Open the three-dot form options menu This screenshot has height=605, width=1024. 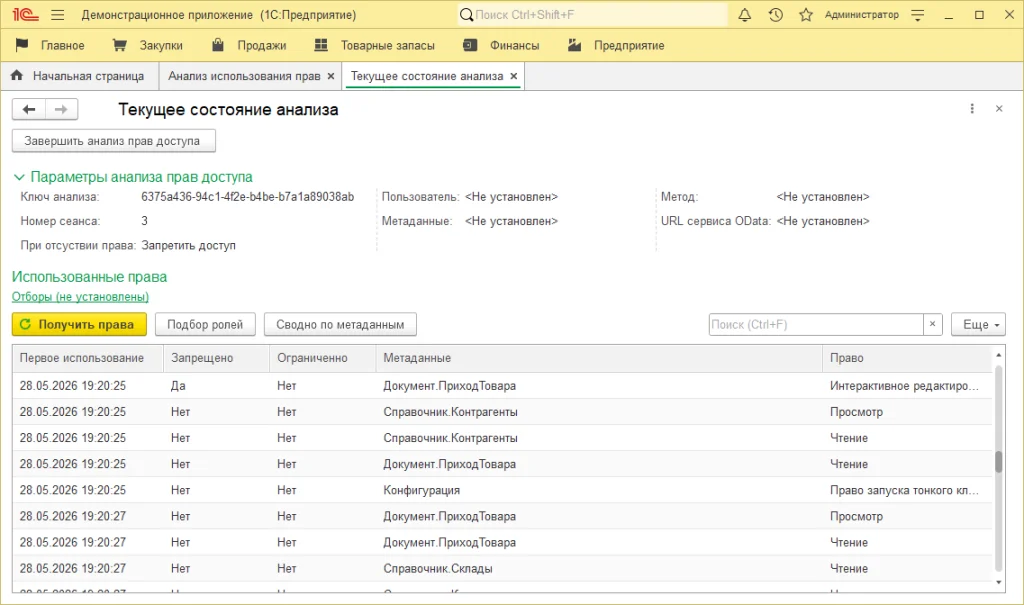972,109
